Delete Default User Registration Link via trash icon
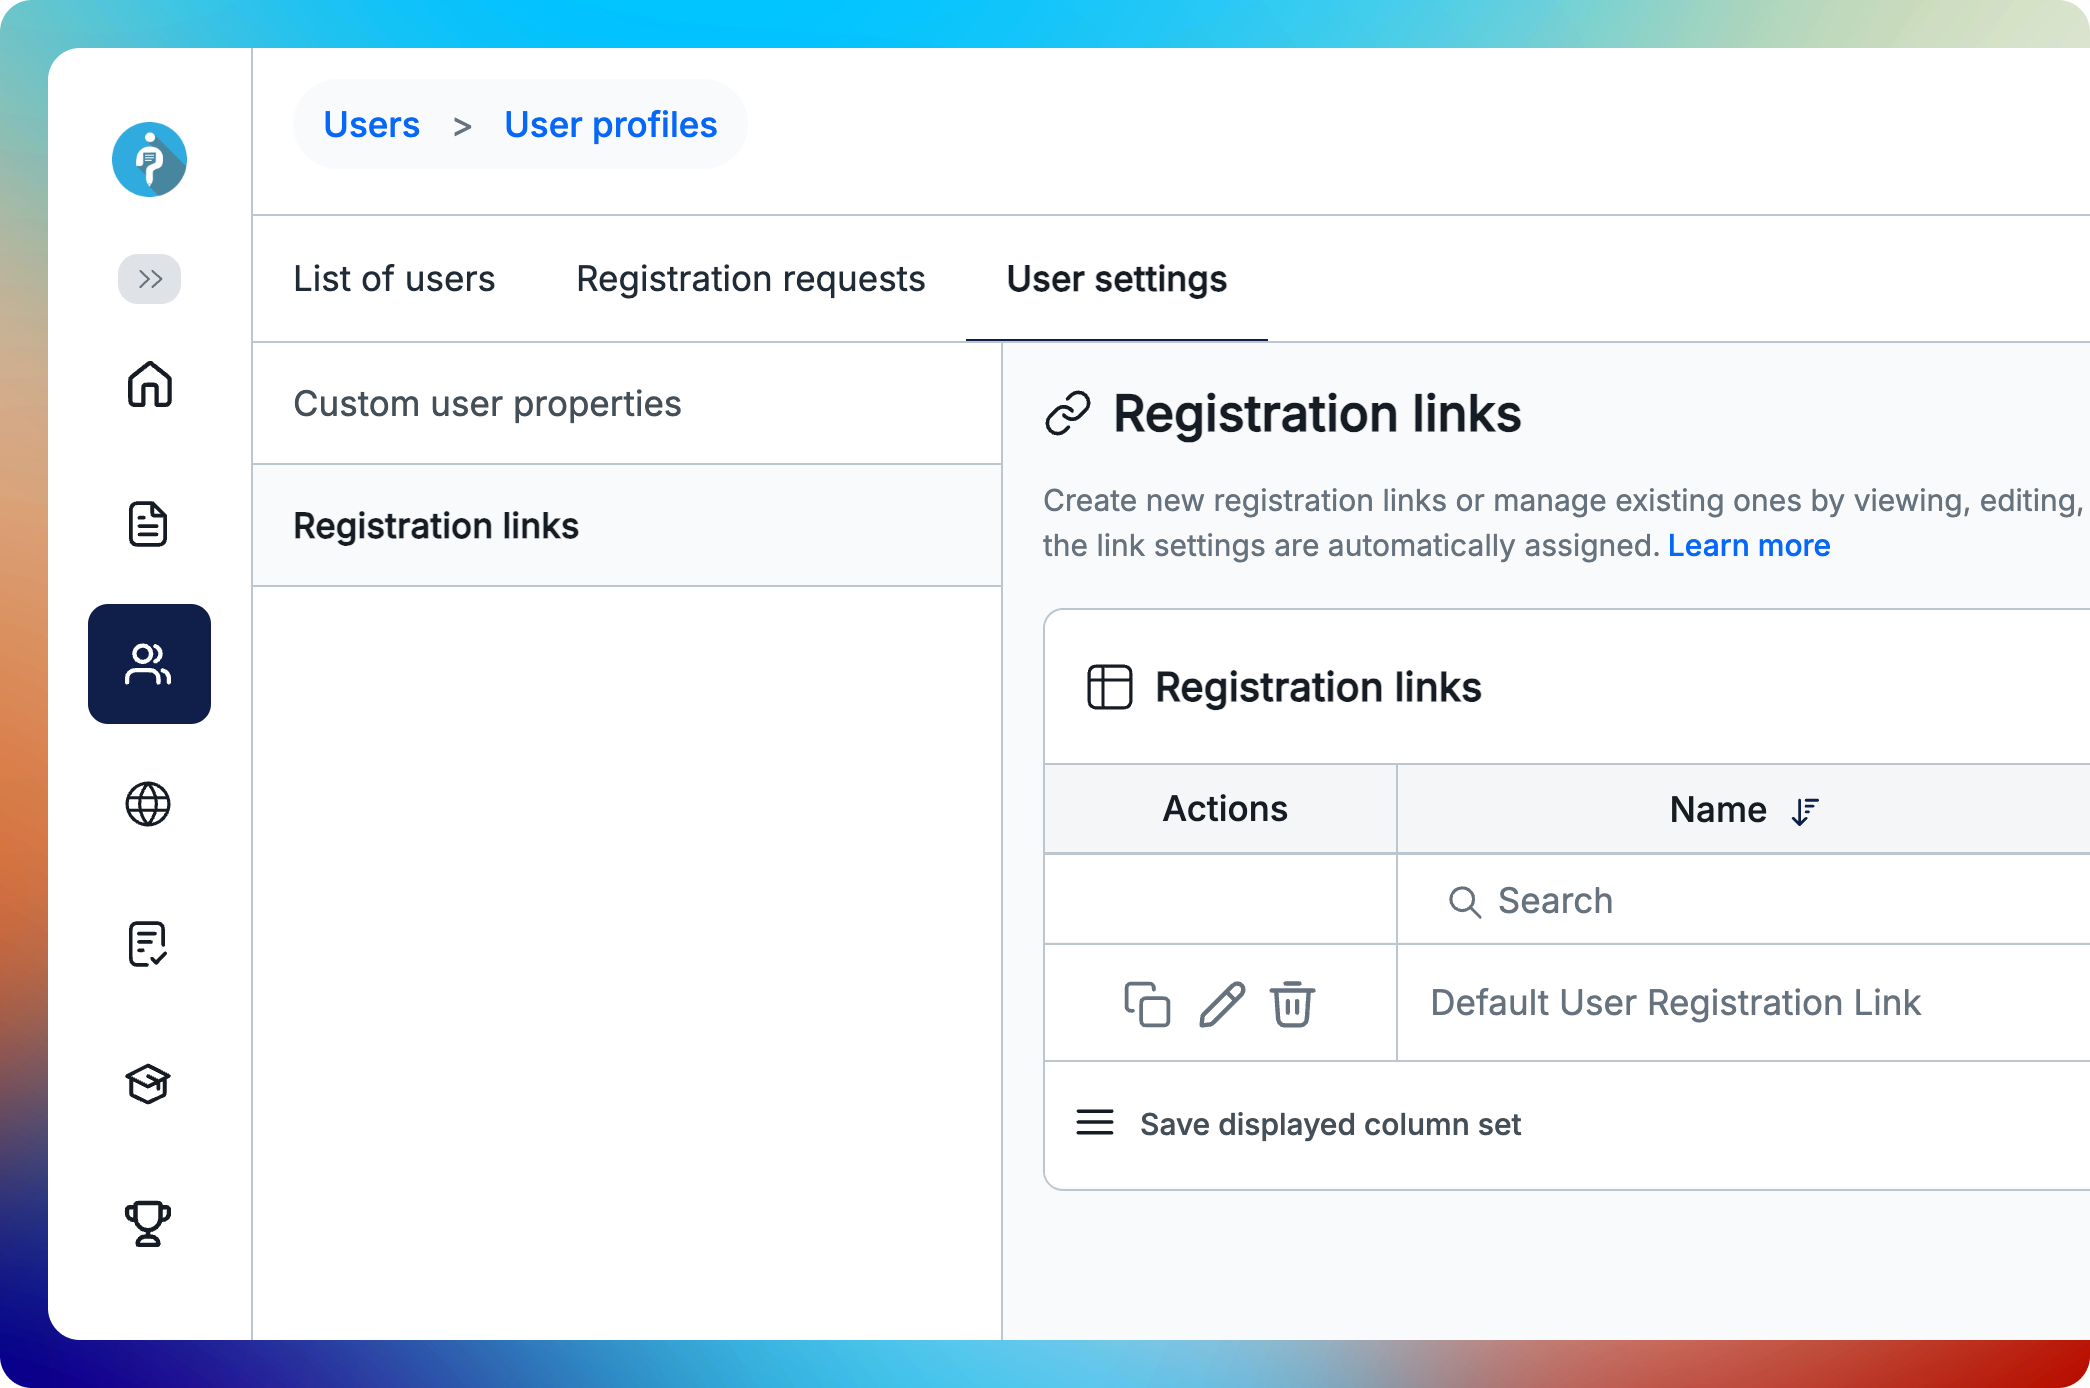Image resolution: width=2090 pixels, height=1388 pixels. 1292,1004
